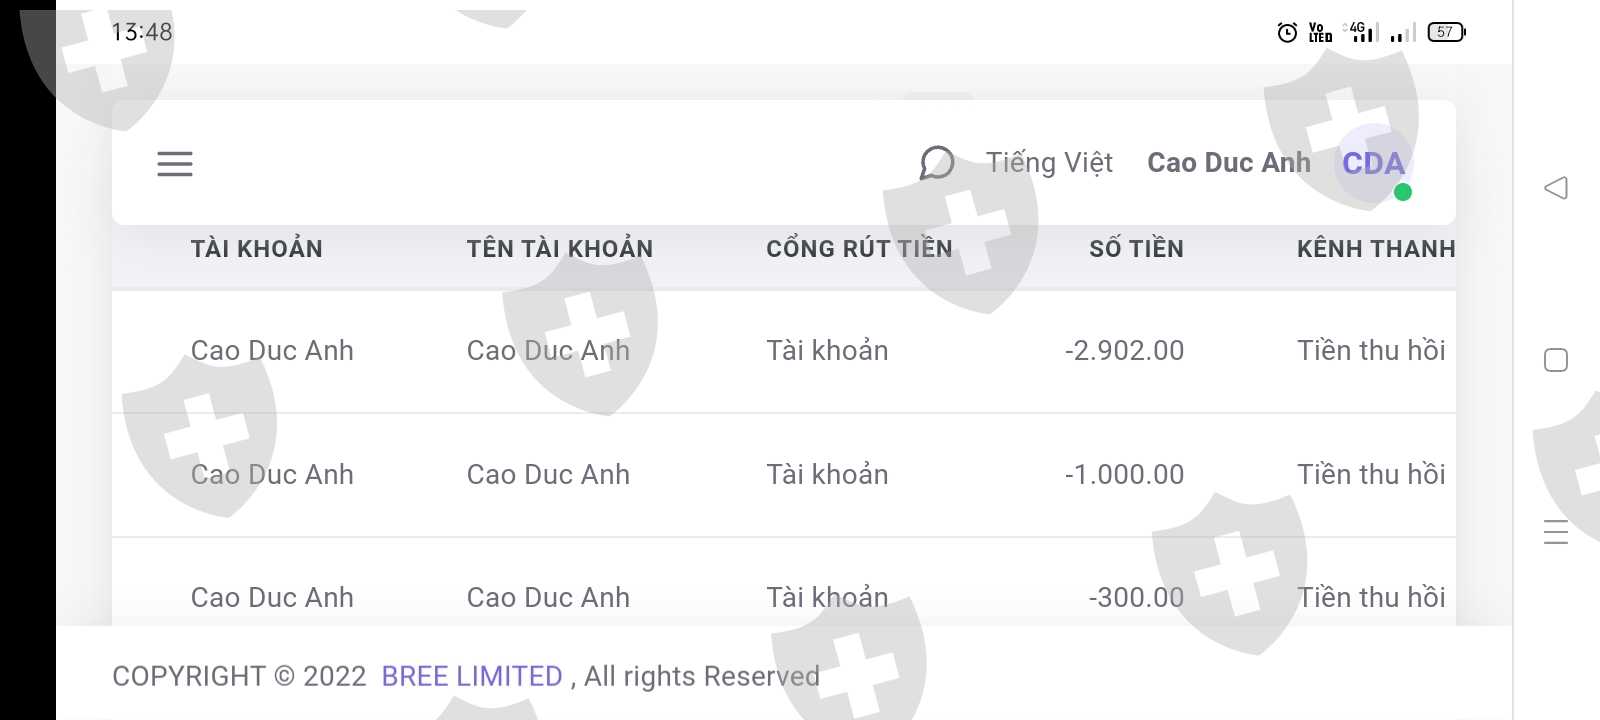The height and width of the screenshot is (720, 1600).
Task: Expand the Cao Duc Anh user menu
Action: coord(1228,163)
